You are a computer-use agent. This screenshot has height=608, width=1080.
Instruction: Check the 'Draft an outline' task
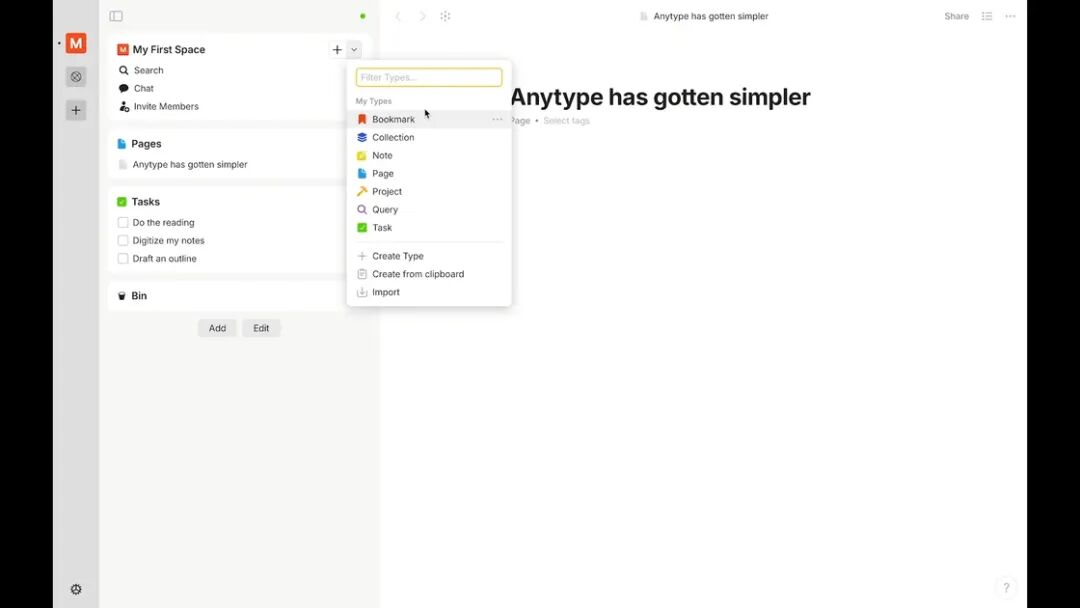pos(123,258)
